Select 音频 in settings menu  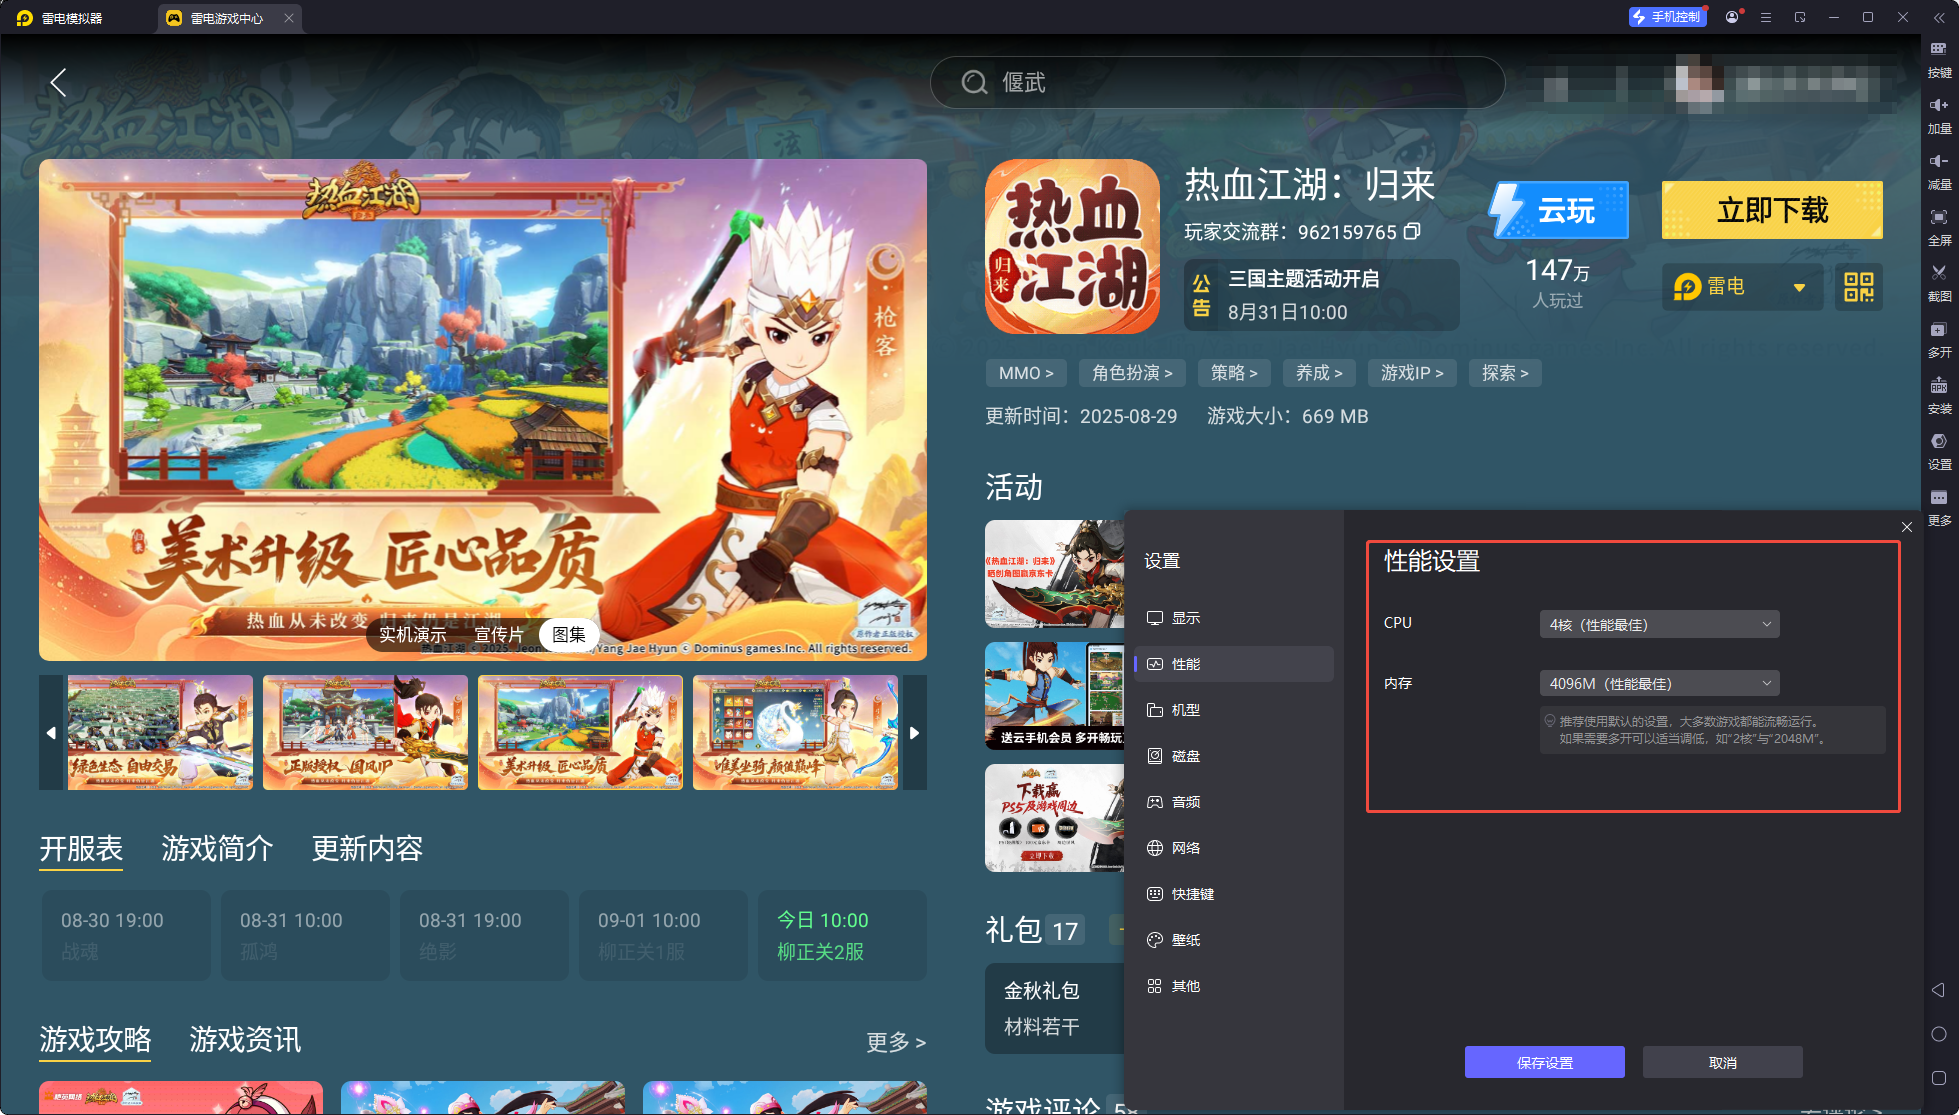pyautogui.click(x=1234, y=802)
